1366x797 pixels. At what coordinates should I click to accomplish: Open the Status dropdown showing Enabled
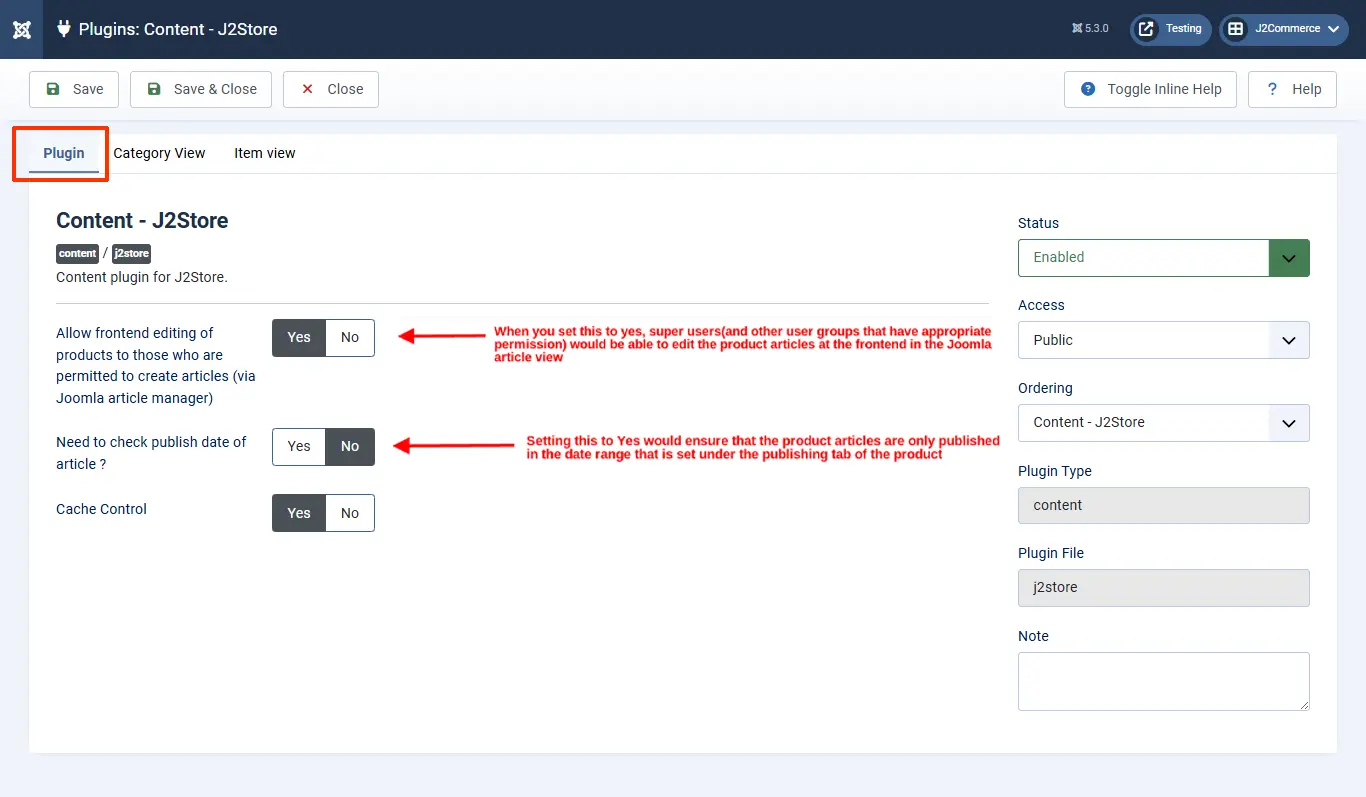point(1163,257)
